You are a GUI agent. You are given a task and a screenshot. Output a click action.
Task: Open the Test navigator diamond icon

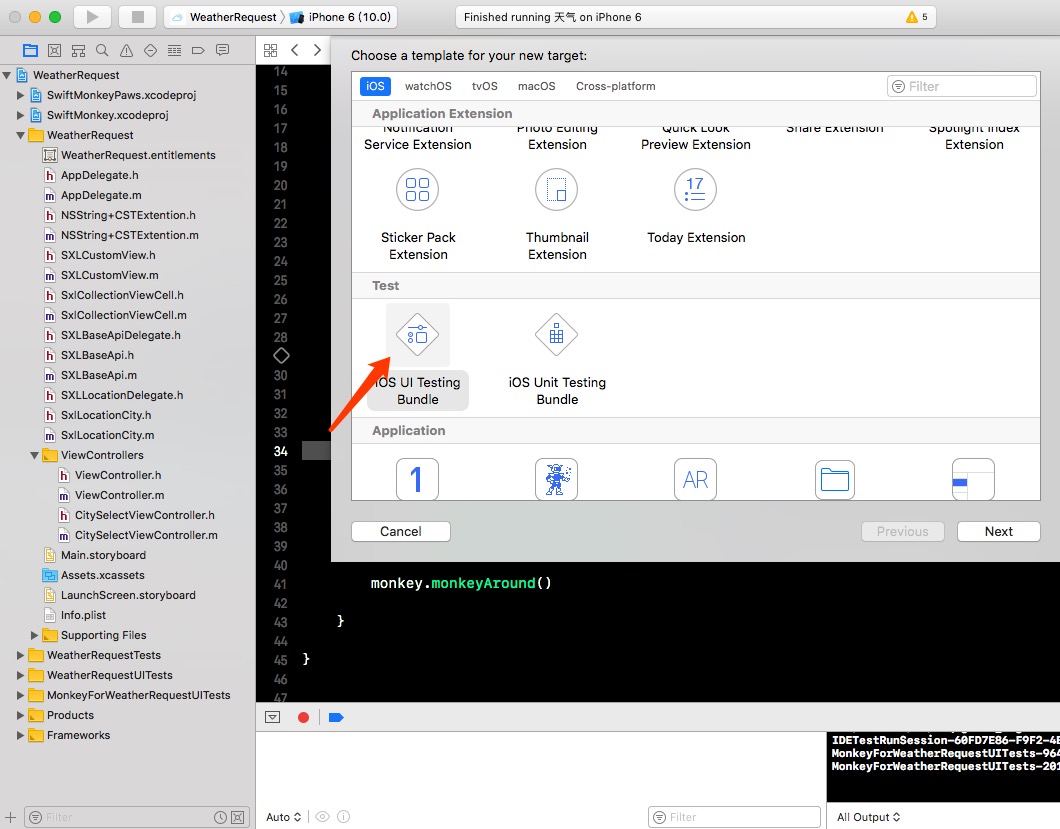pyautogui.click(x=150, y=50)
